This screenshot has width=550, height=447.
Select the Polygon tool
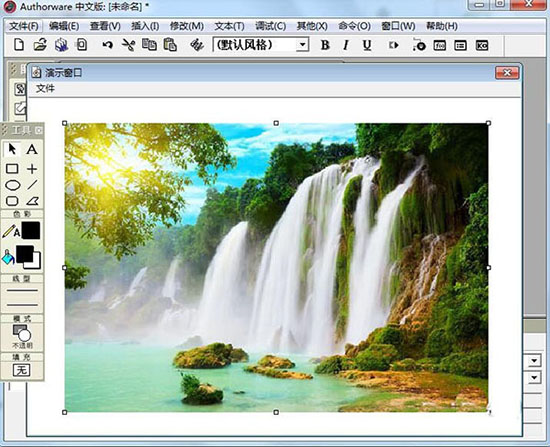[x=32, y=201]
